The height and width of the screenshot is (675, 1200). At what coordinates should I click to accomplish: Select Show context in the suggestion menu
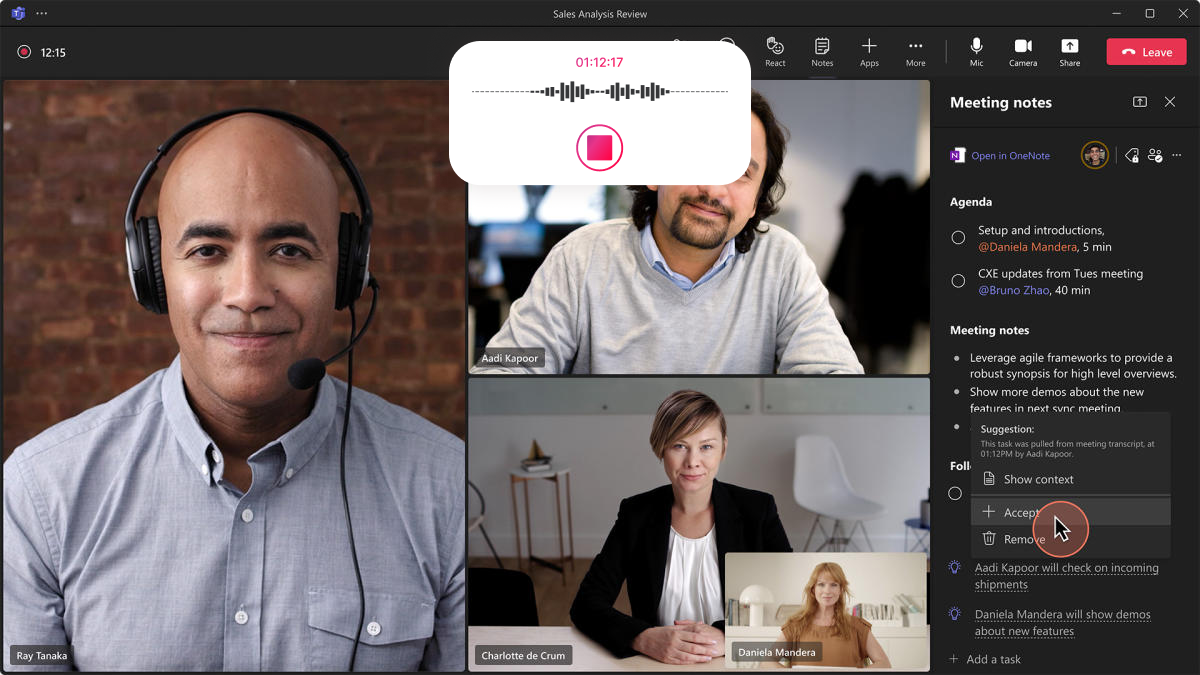tap(1038, 479)
